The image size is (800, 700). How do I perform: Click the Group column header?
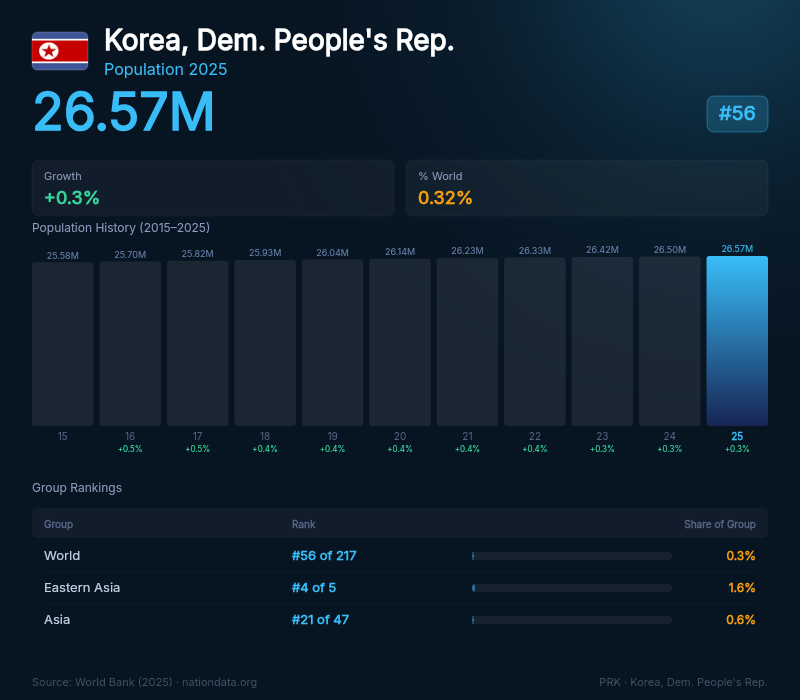tap(59, 524)
